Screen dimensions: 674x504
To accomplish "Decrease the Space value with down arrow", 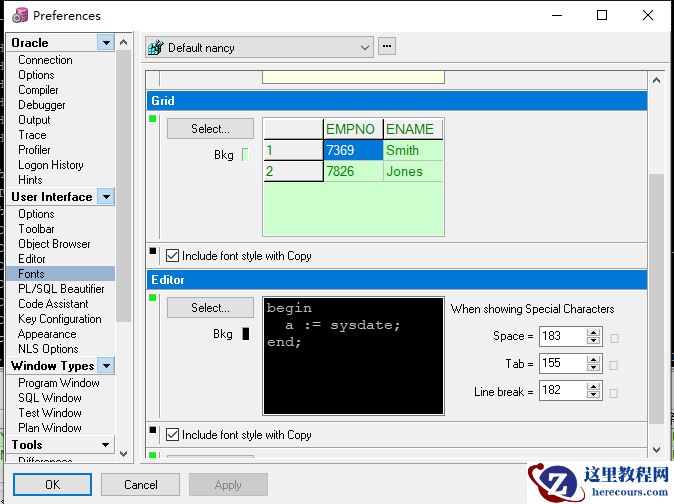I will [594, 341].
